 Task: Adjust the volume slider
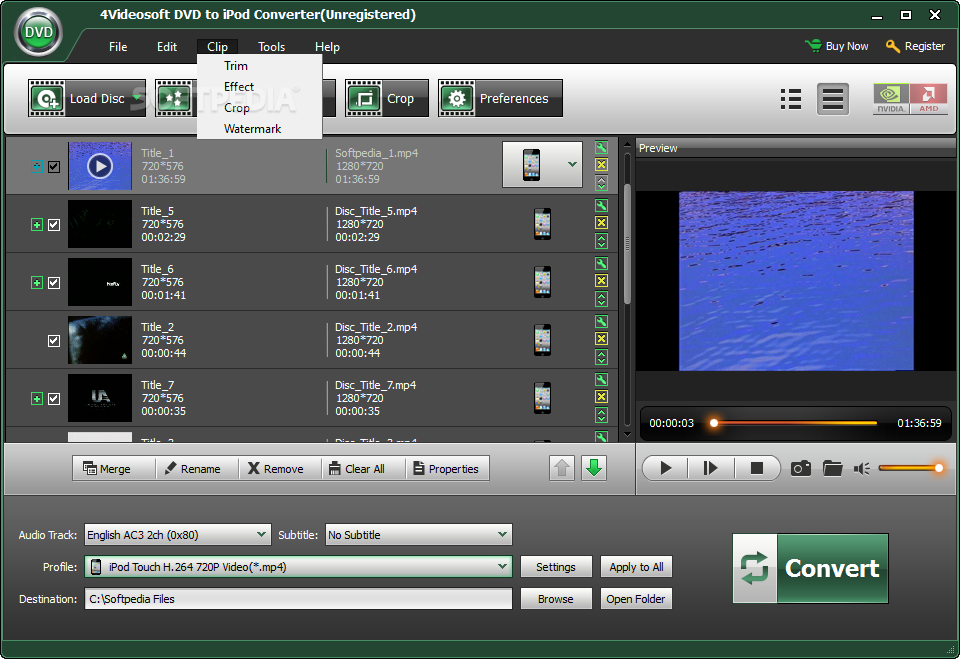pyautogui.click(x=910, y=468)
